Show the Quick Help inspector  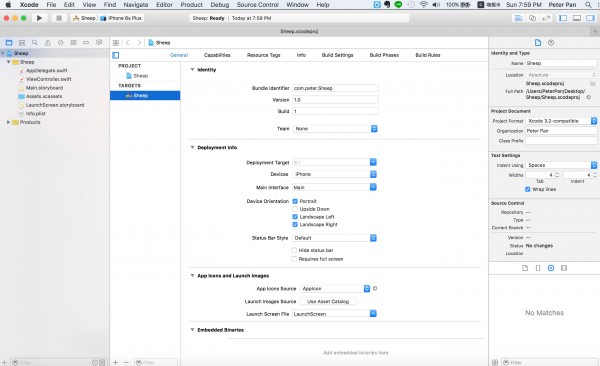[x=551, y=42]
